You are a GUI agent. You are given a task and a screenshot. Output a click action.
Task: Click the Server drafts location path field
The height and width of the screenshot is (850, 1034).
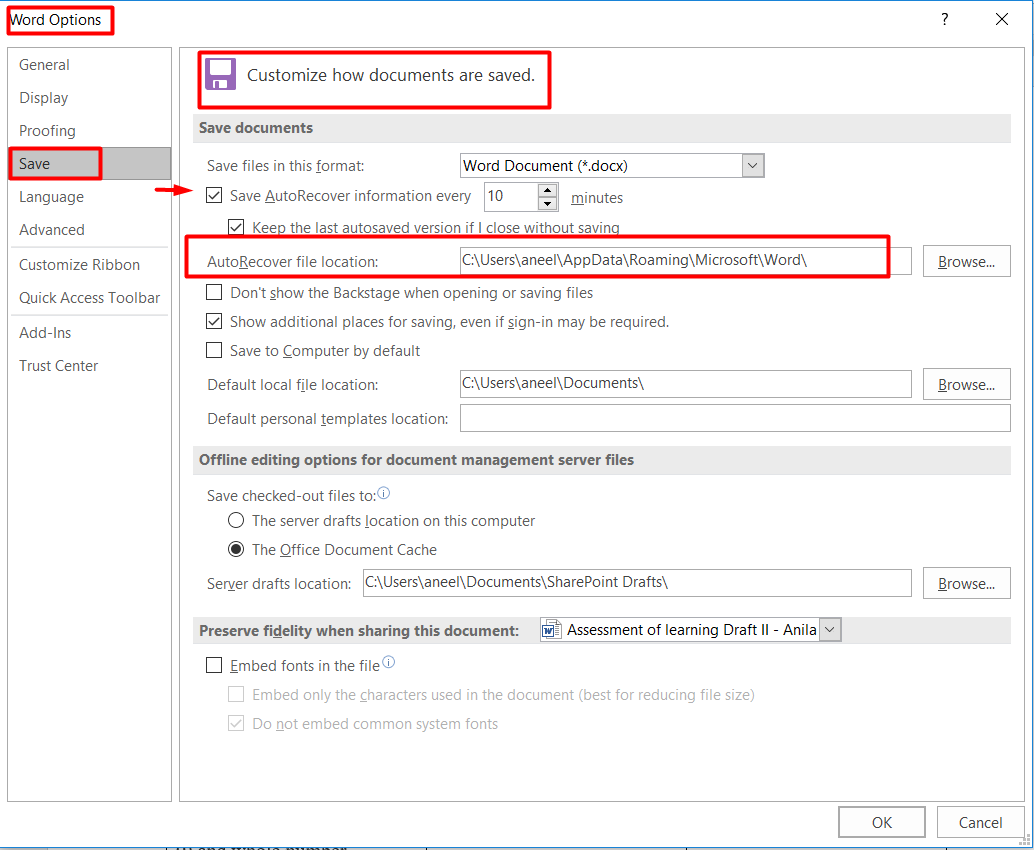click(637, 583)
